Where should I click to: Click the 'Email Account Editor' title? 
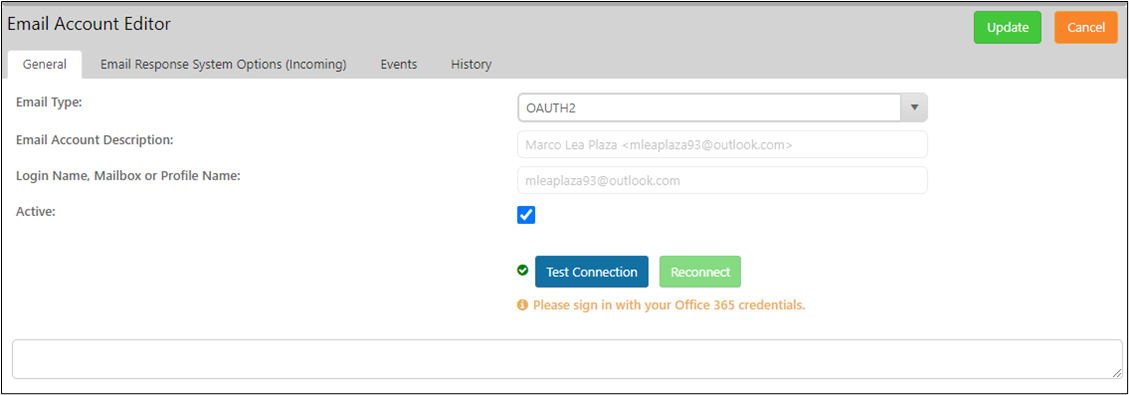coord(89,24)
